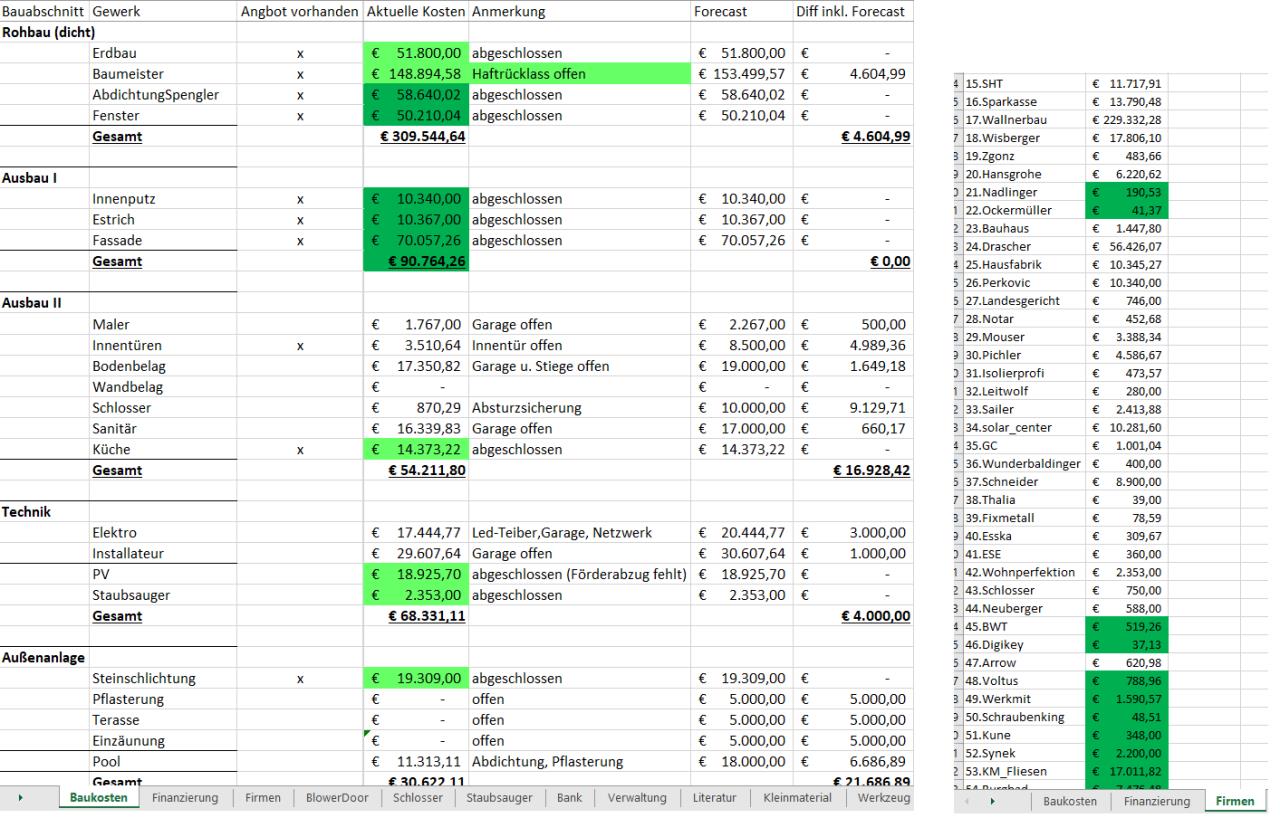
Task: Select the Gewerk column header cell
Action: 163,11
